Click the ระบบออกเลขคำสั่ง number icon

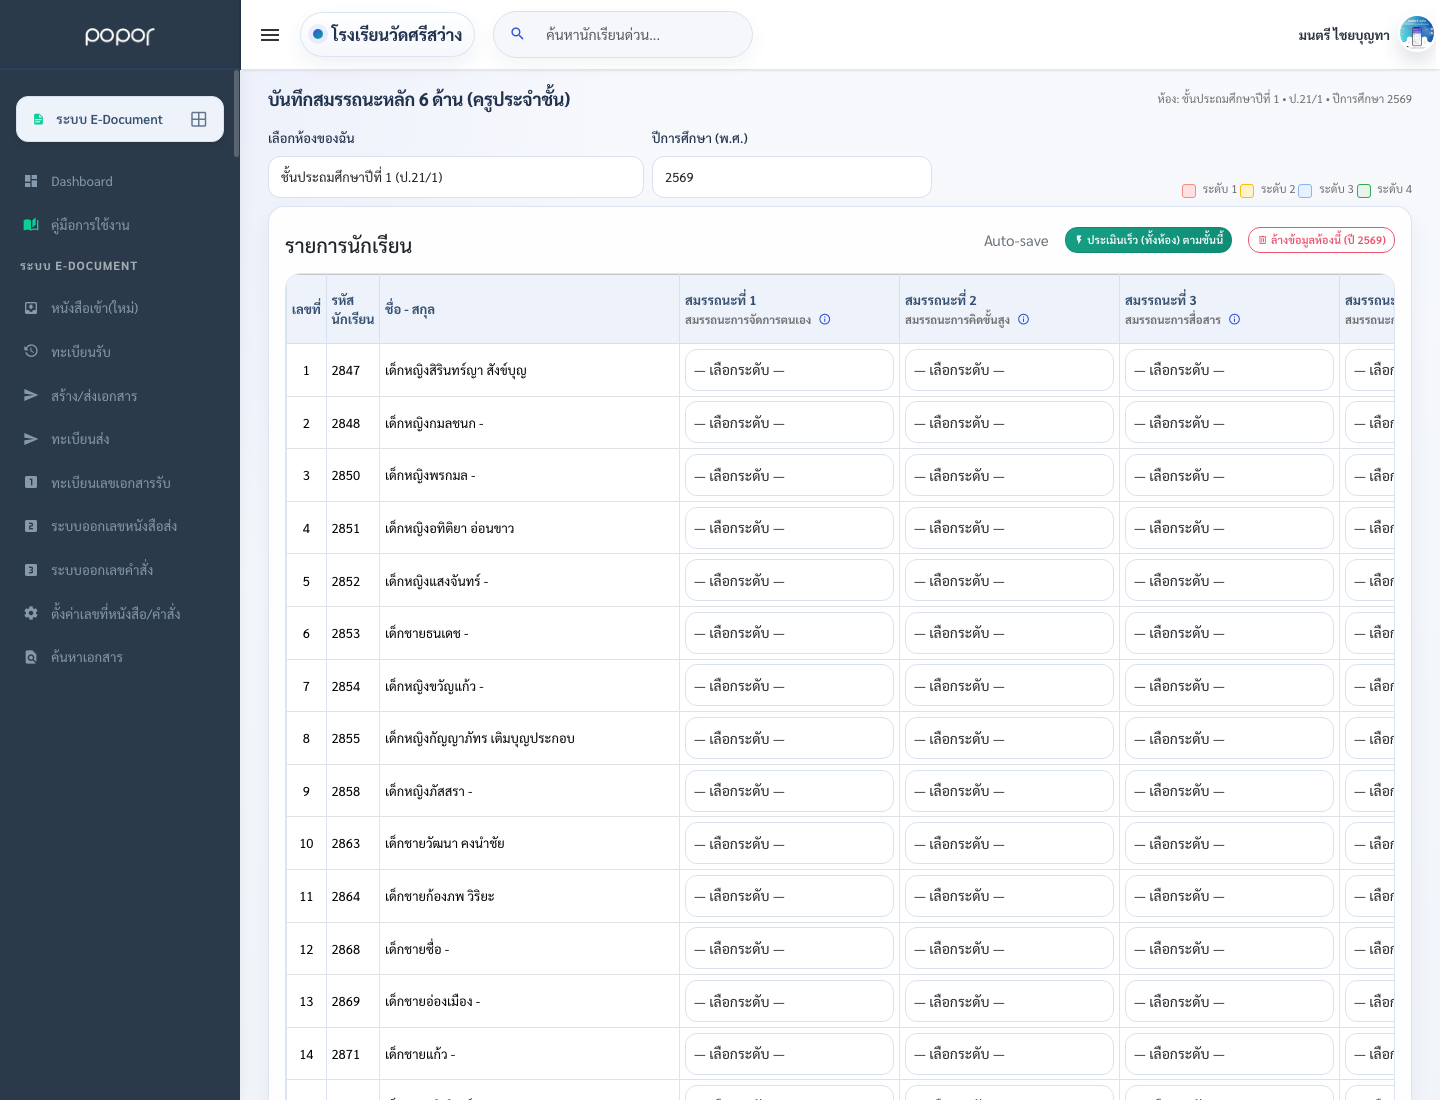[31, 570]
